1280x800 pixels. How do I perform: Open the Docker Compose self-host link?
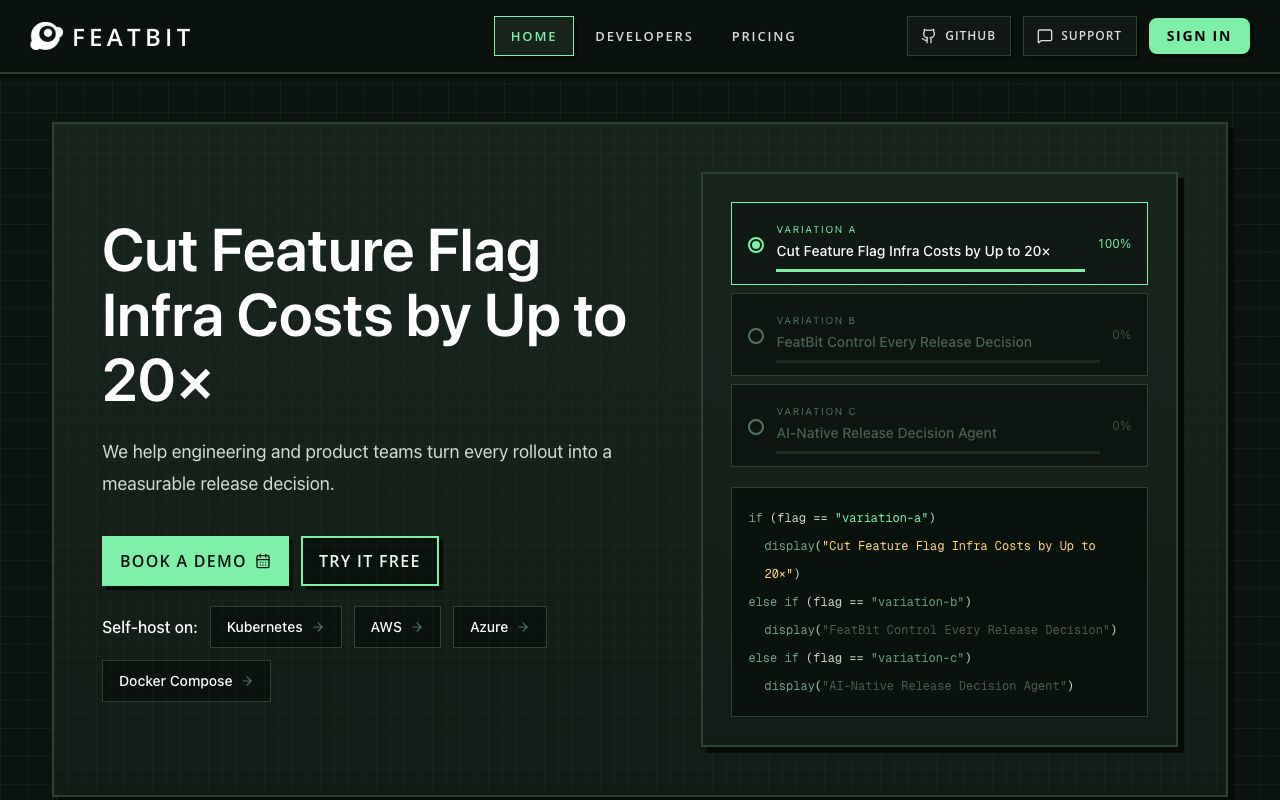pos(186,681)
